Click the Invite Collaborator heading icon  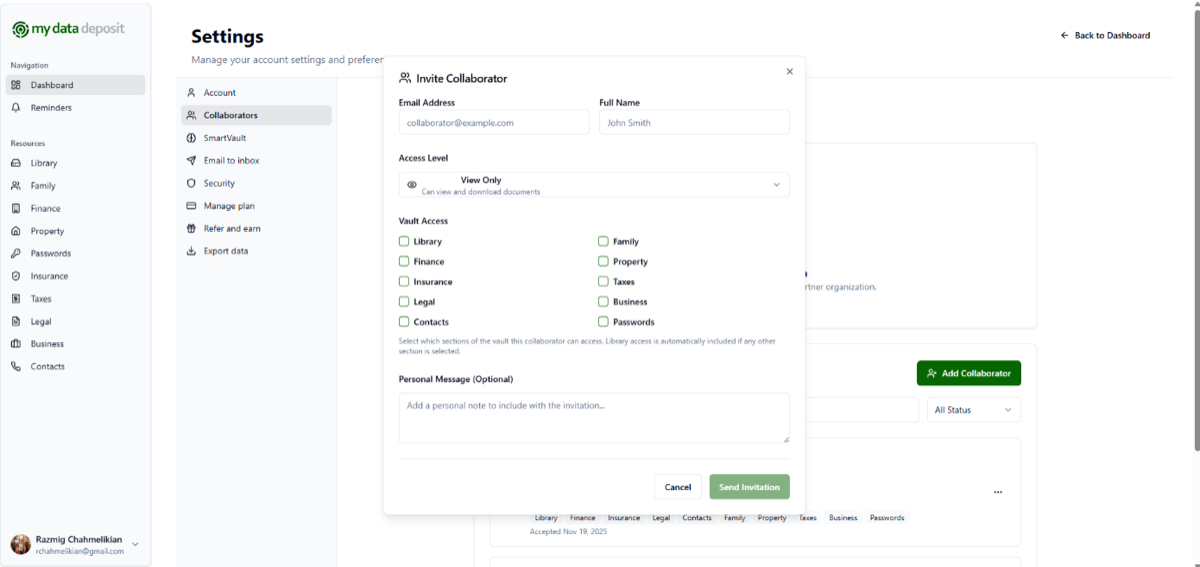pyautogui.click(x=405, y=78)
